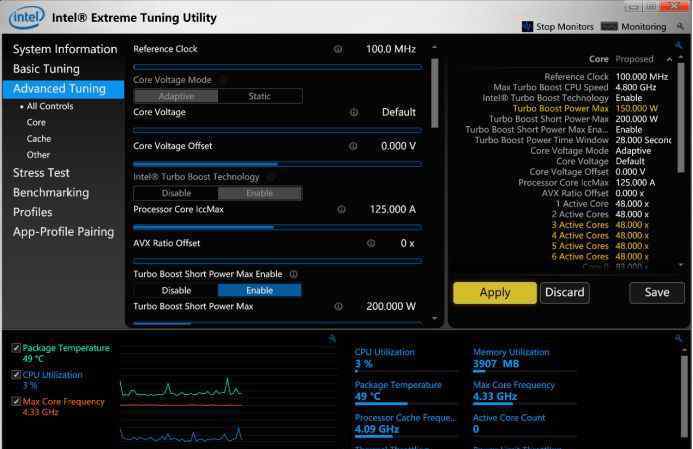Click Reference Clock value 100.0 MHz
The height and width of the screenshot is (449, 693).
[x=391, y=49]
